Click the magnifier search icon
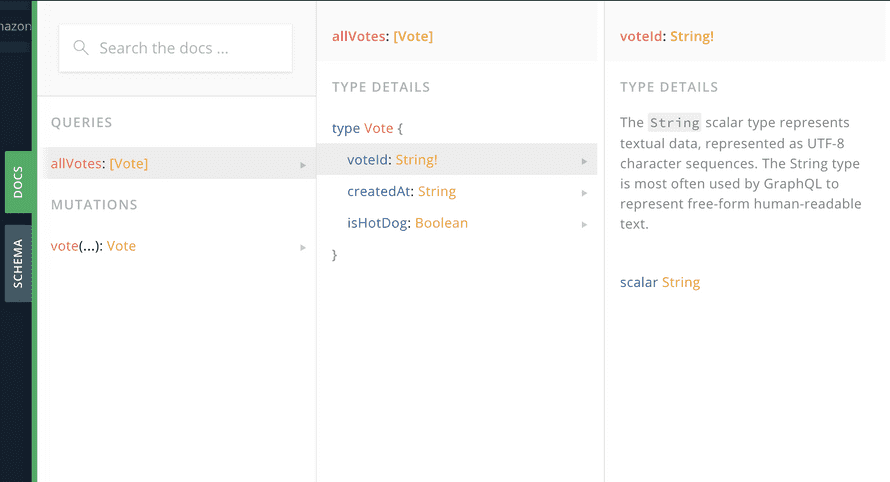Image resolution: width=890 pixels, height=482 pixels. click(x=81, y=48)
